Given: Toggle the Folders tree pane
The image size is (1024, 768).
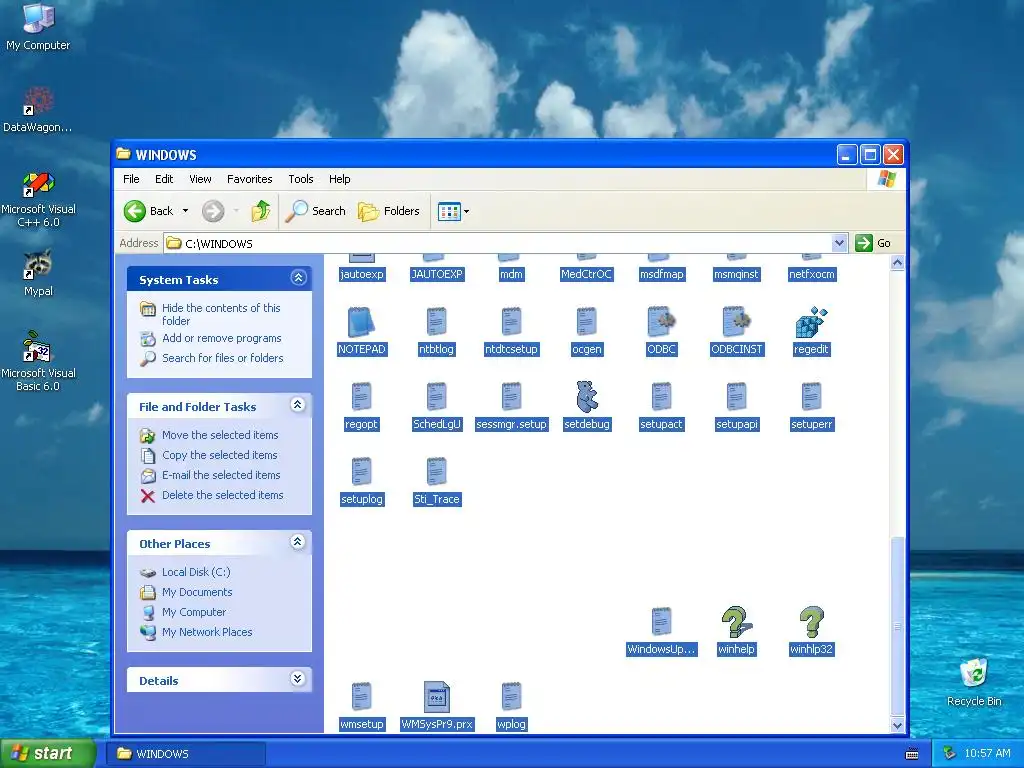Looking at the screenshot, I should pos(389,211).
